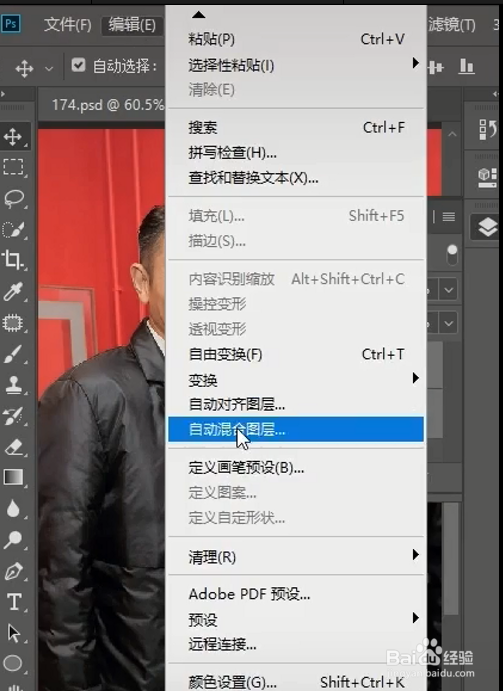Select the Dodge tool
Image resolution: width=503 pixels, height=691 pixels.
click(x=13, y=539)
